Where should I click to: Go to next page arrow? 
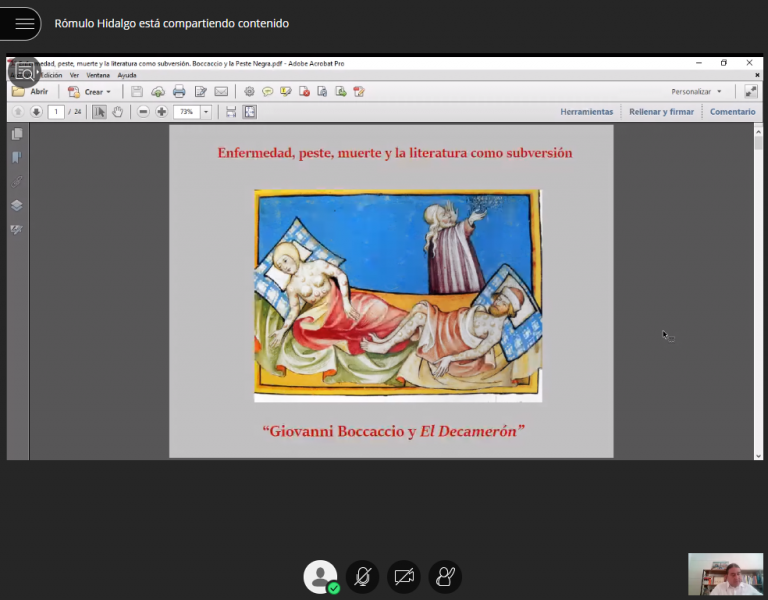pyautogui.click(x=36, y=112)
